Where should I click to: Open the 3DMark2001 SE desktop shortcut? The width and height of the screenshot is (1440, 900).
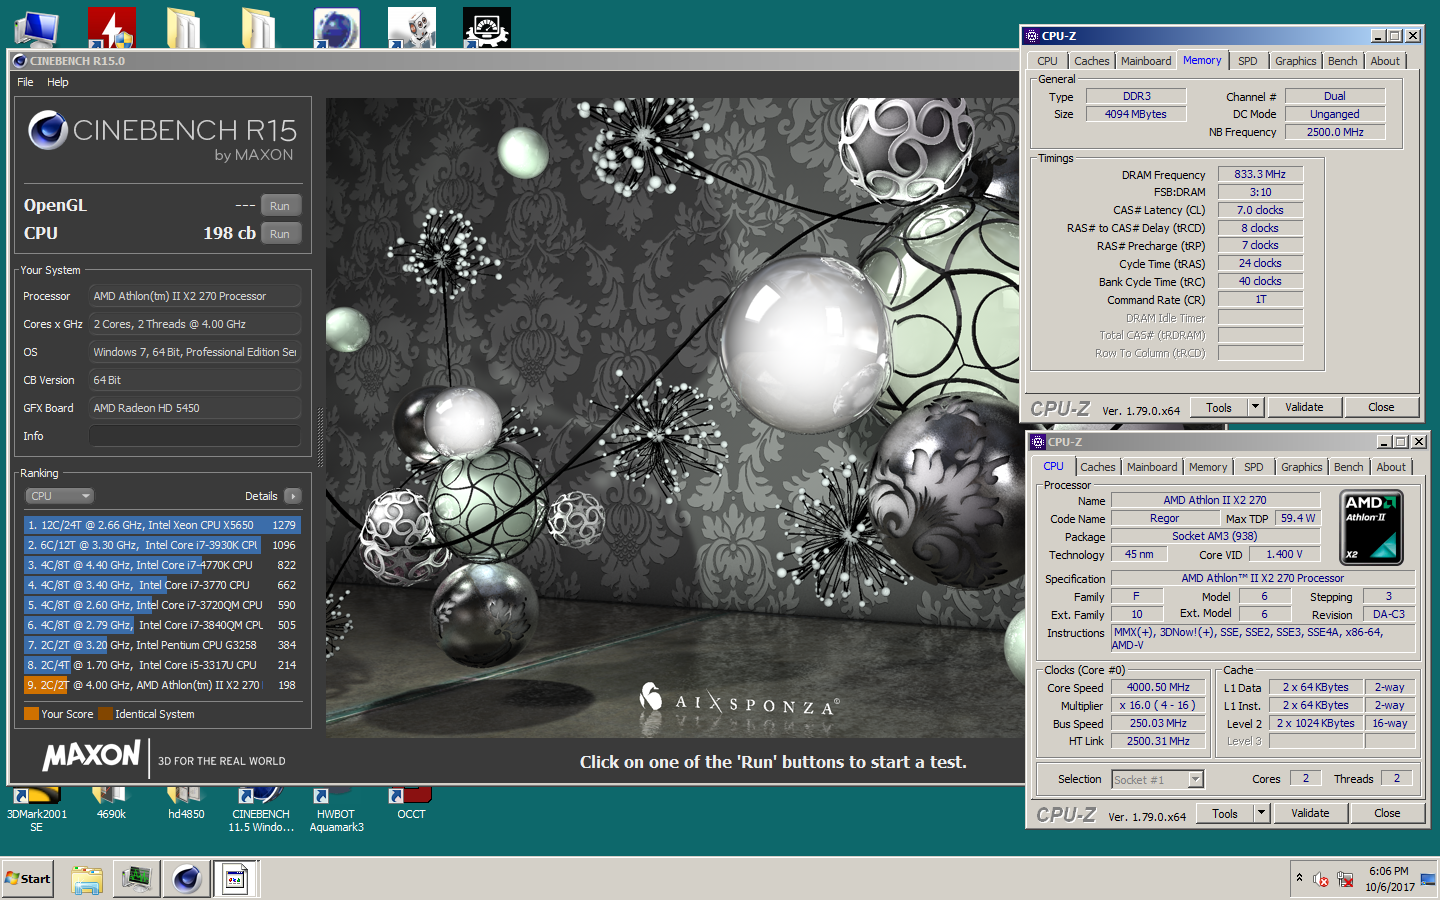pos(36,808)
